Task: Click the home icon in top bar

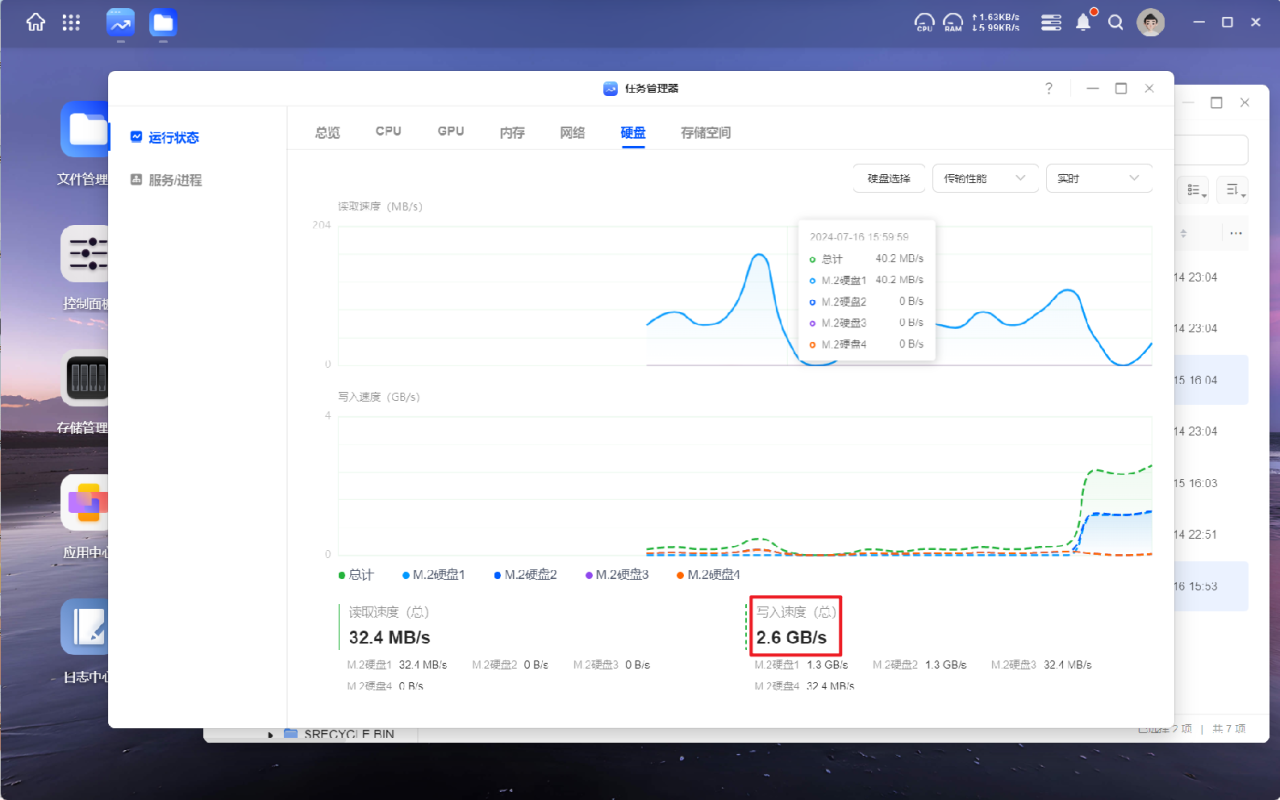Action: [36, 22]
